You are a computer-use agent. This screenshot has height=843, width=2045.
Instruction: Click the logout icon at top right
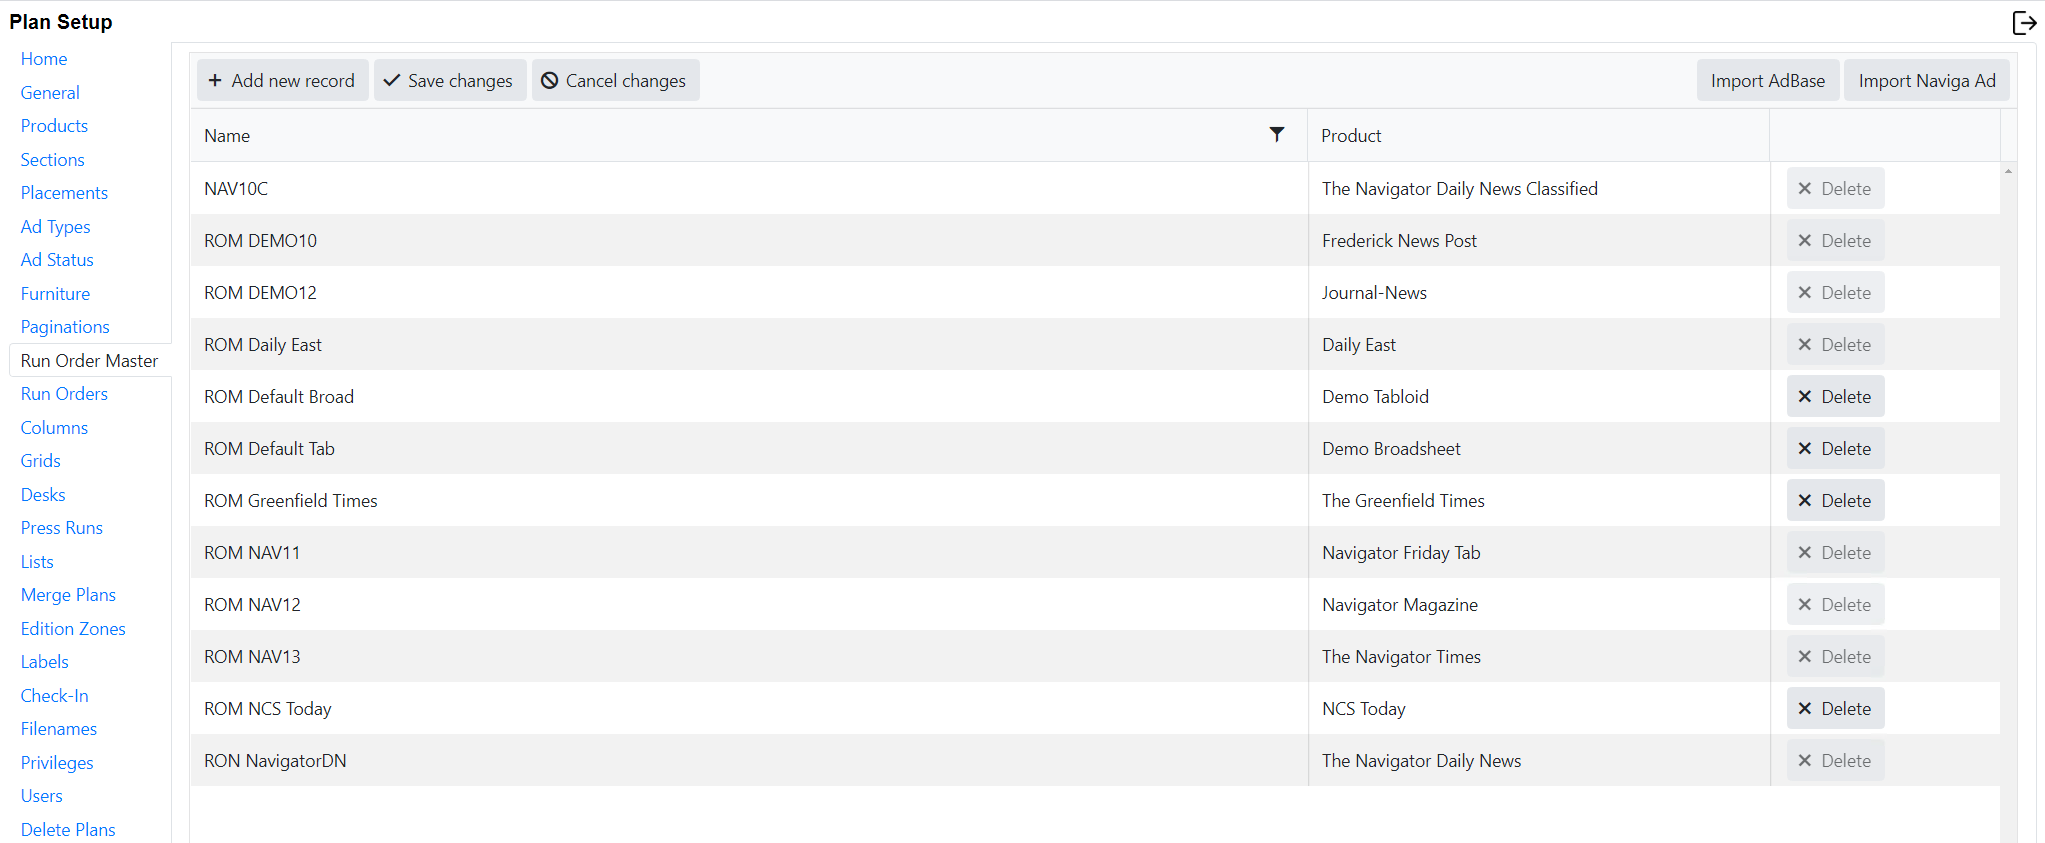tap(2024, 23)
